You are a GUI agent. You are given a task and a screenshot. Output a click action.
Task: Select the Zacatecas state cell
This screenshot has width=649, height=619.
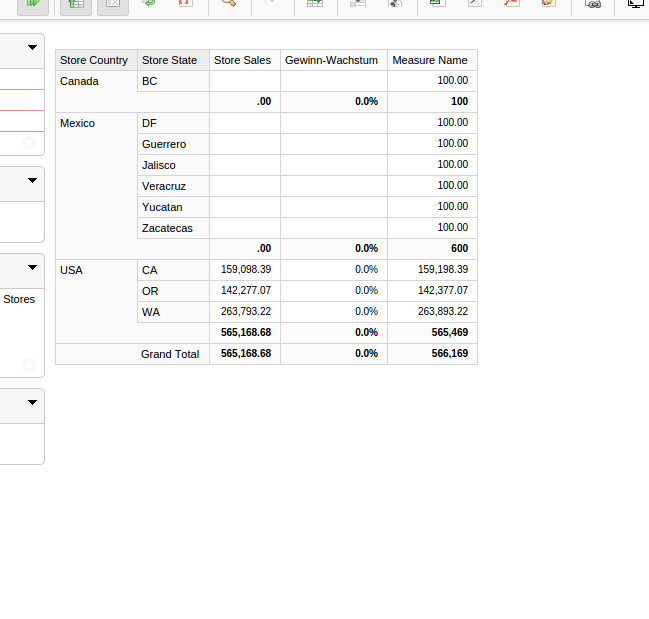[173, 228]
